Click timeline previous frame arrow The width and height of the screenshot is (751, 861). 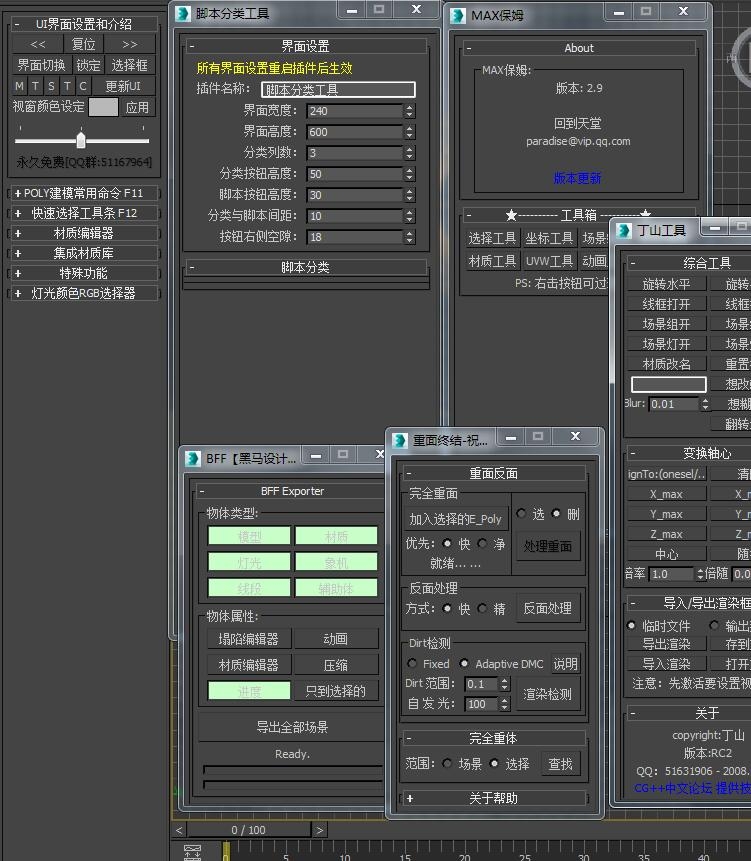point(179,830)
